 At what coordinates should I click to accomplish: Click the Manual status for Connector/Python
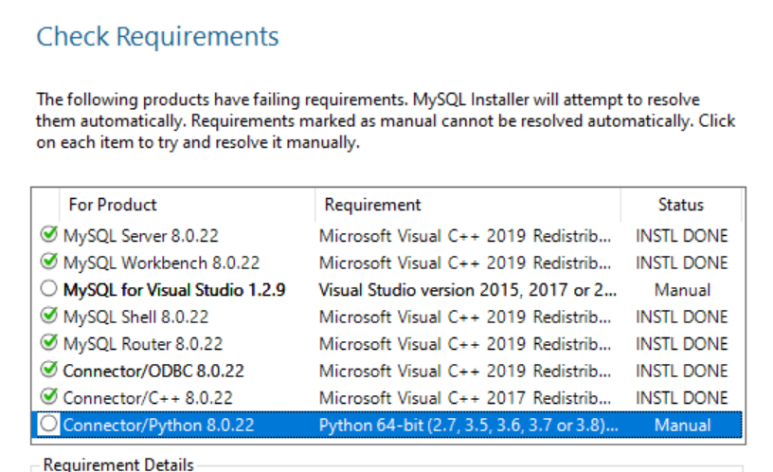(x=682, y=425)
